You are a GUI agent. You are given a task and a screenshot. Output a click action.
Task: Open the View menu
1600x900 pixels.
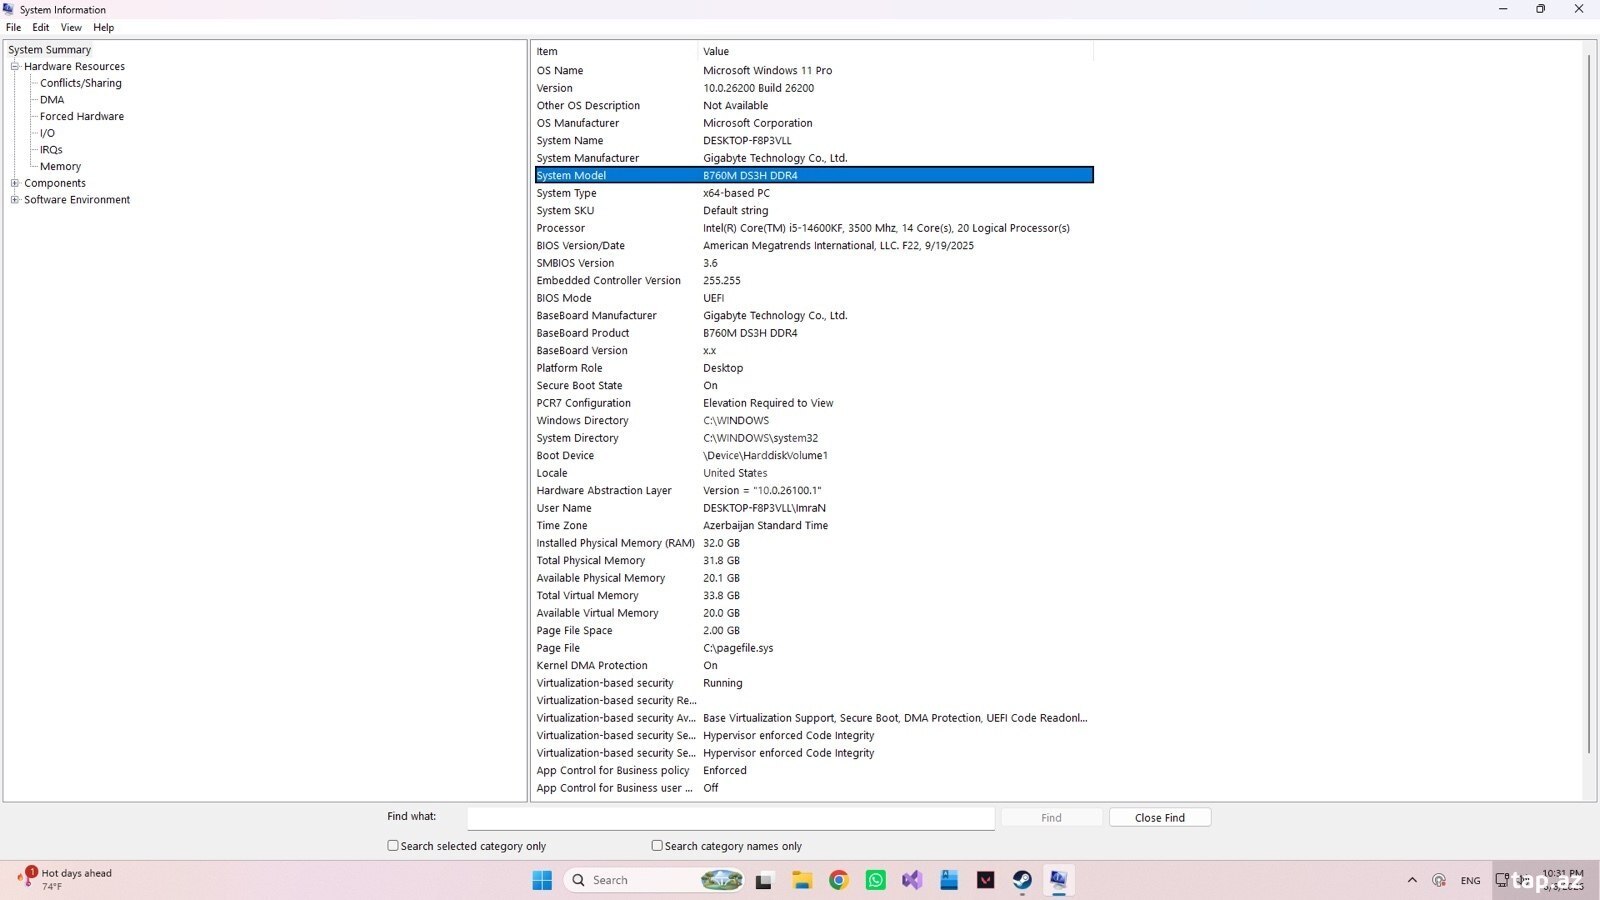point(71,27)
